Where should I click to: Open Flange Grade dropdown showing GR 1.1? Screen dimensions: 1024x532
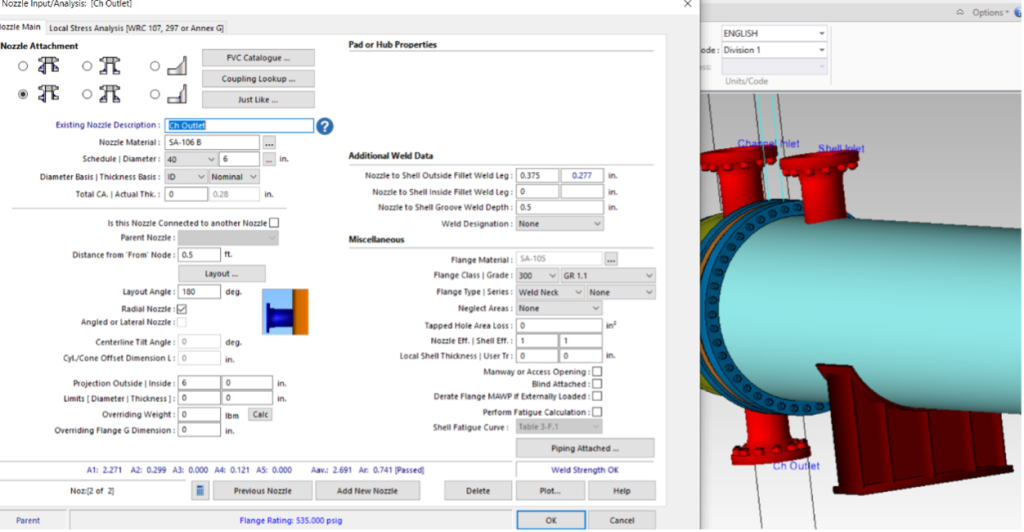(607, 275)
